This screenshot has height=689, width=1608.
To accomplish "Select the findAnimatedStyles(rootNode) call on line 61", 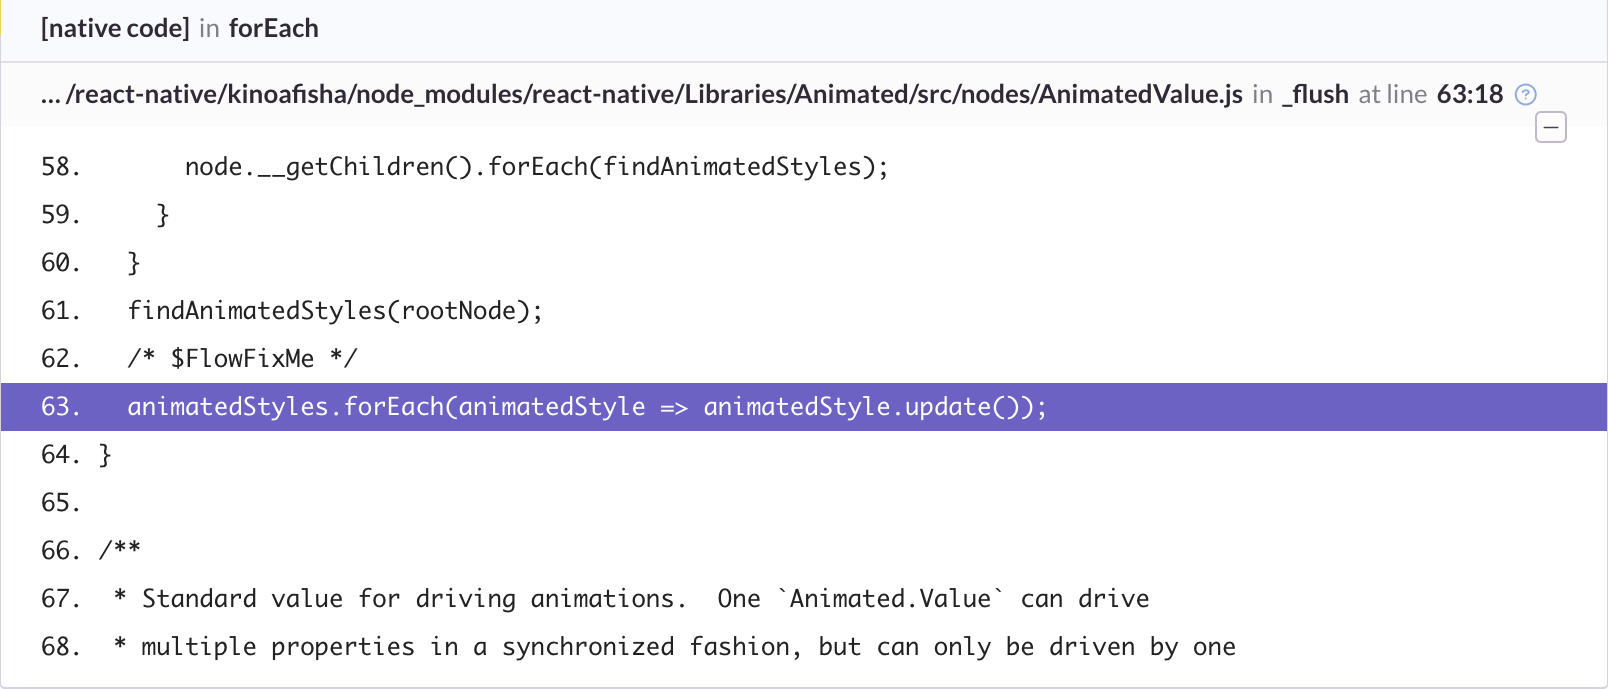I will click(334, 310).
